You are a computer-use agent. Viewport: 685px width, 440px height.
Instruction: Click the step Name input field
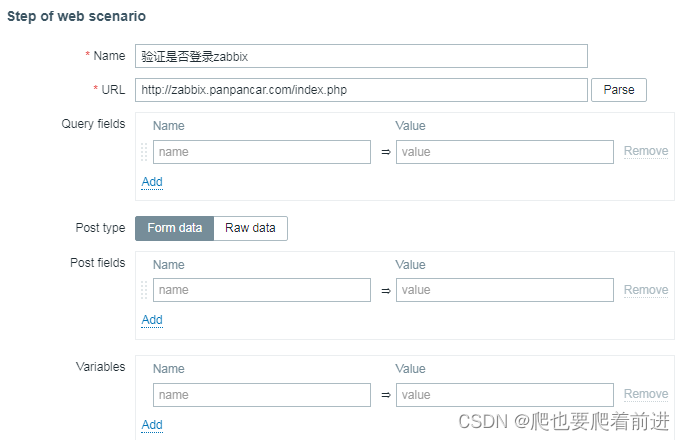pos(361,56)
